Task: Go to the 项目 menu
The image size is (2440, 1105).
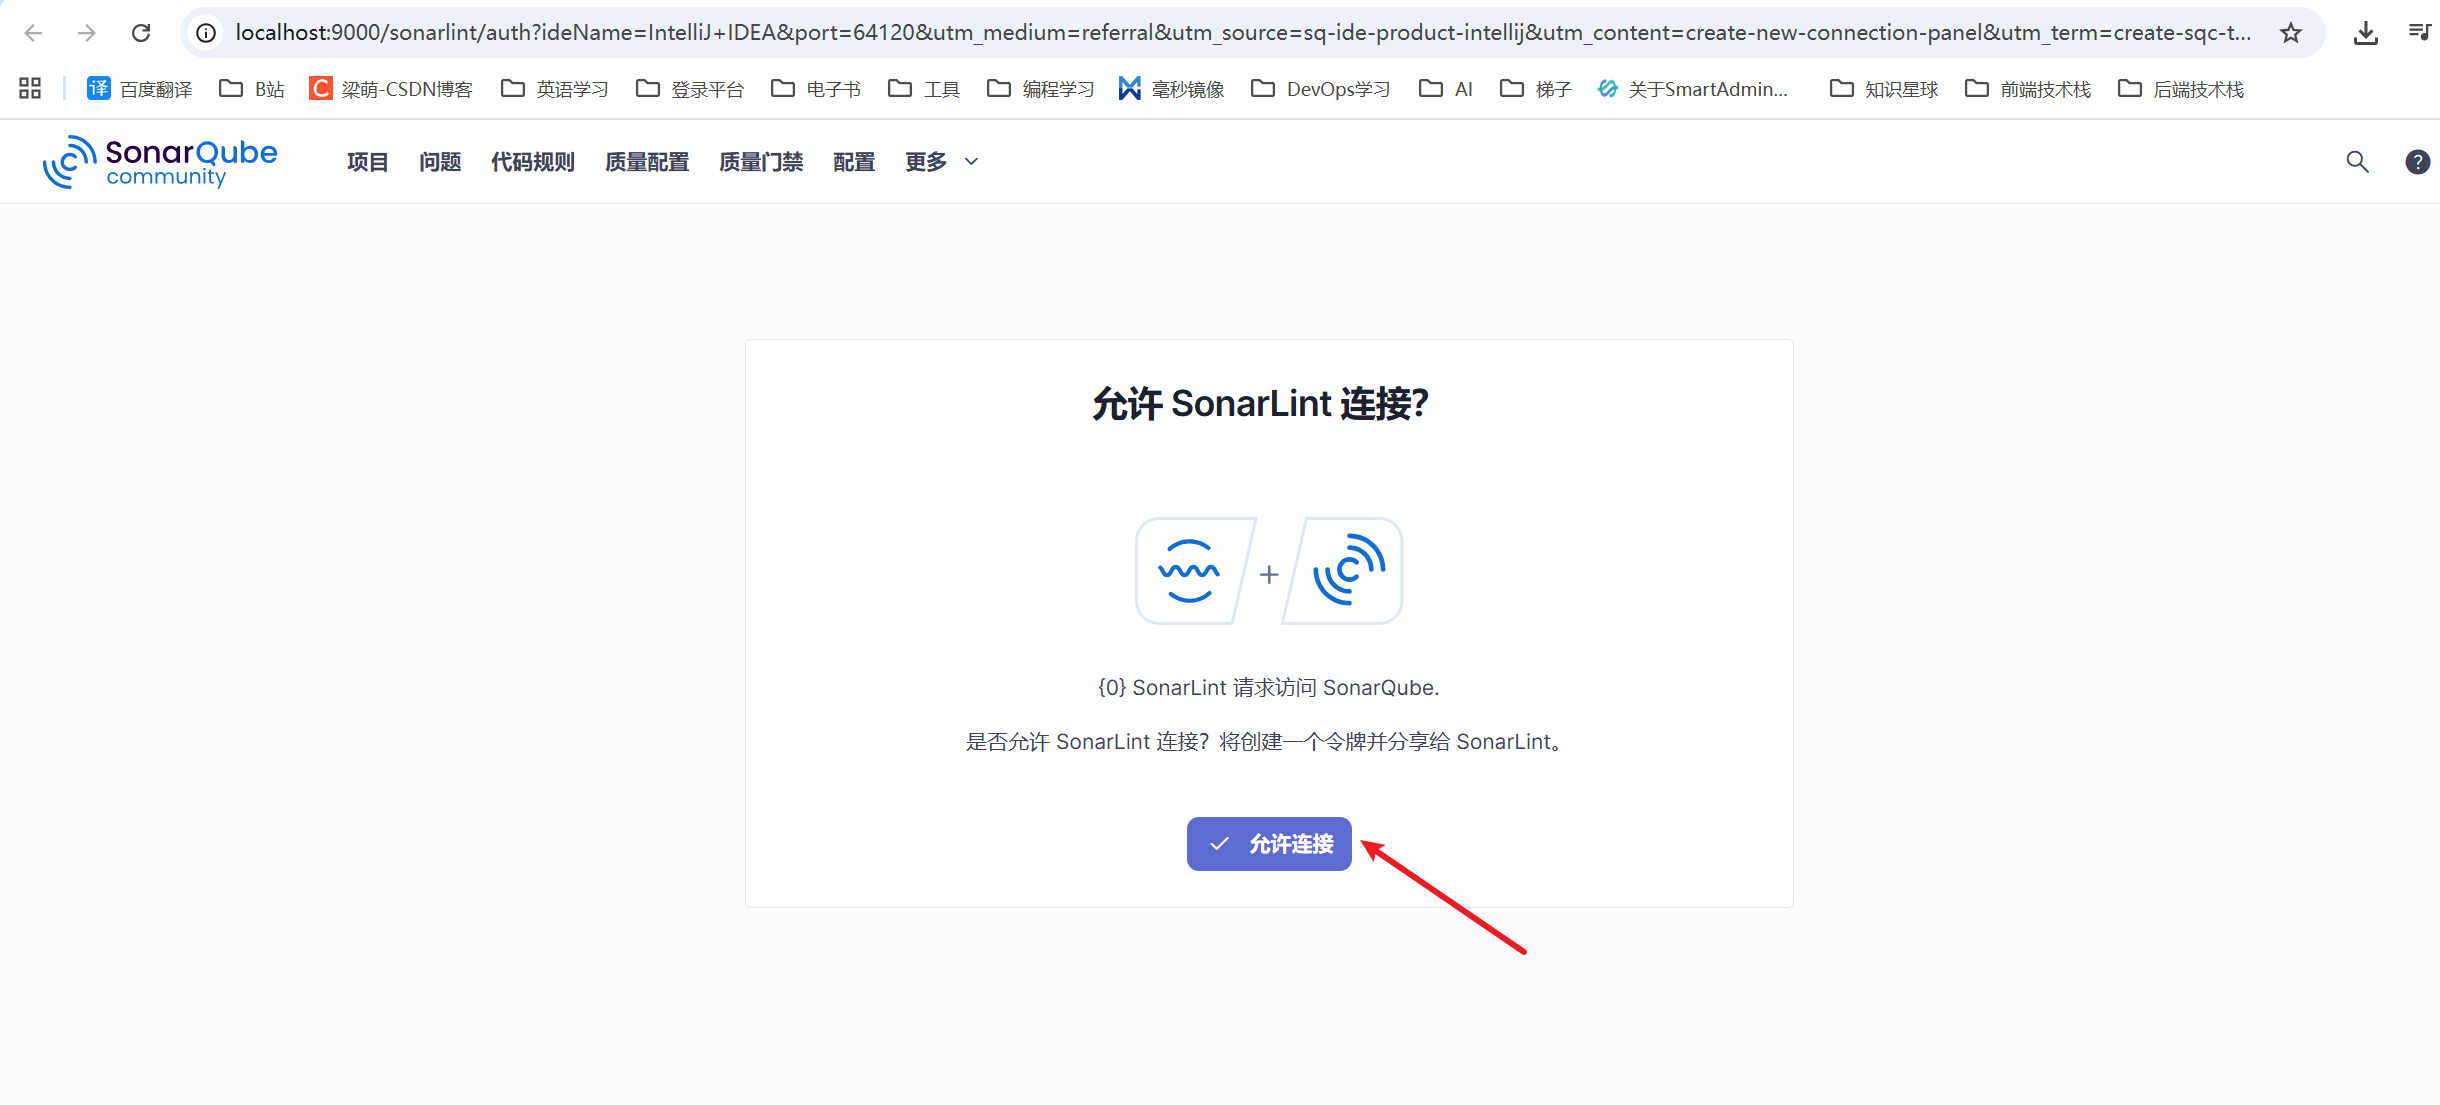Action: 367,162
